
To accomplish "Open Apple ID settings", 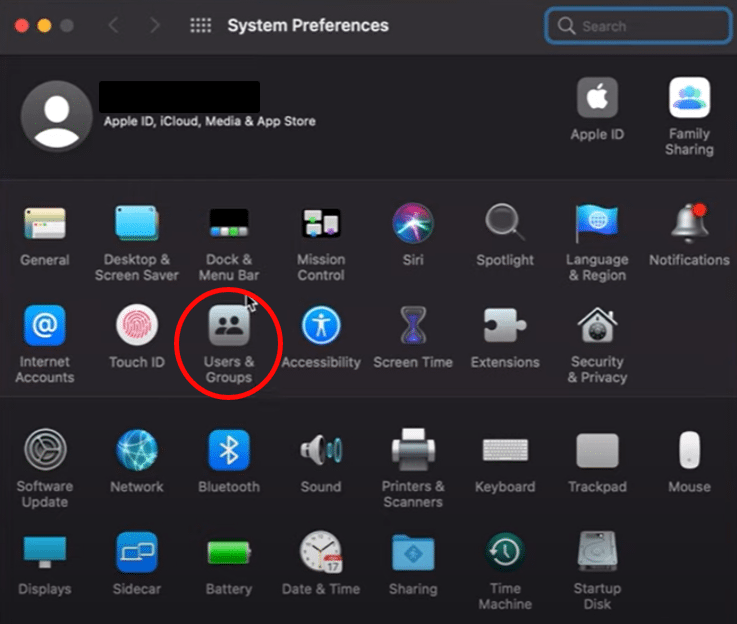I will tap(597, 100).
